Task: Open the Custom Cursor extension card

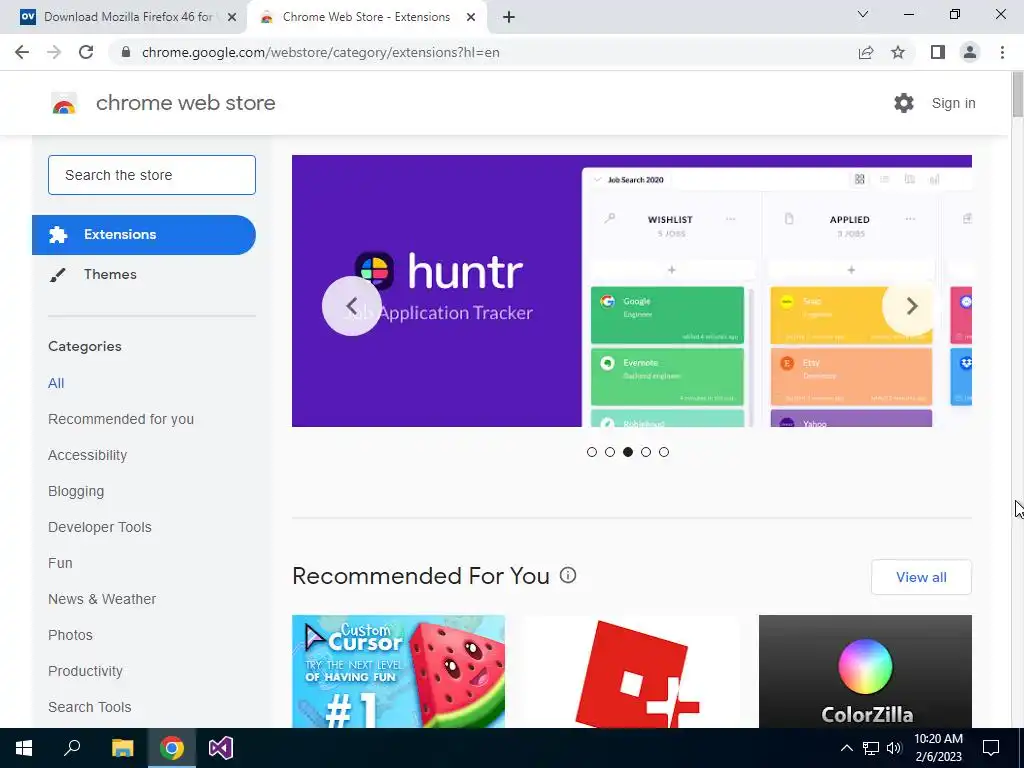Action: point(398,671)
